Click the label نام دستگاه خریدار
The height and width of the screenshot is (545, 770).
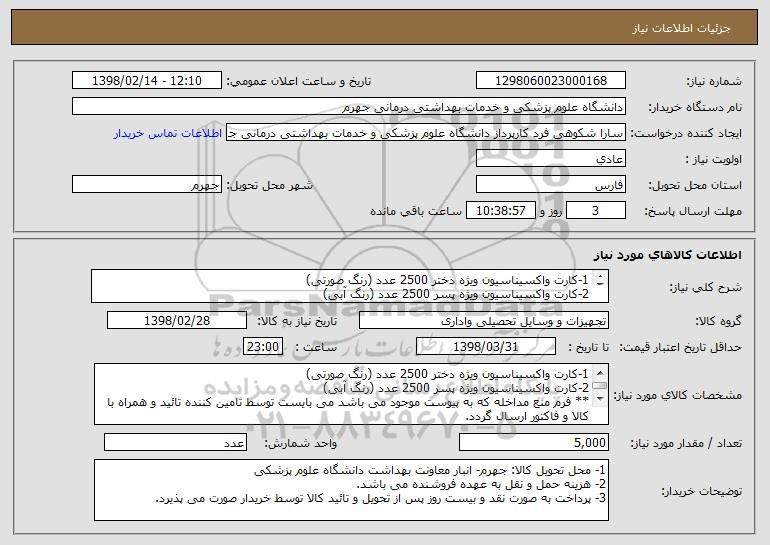[x=695, y=108]
